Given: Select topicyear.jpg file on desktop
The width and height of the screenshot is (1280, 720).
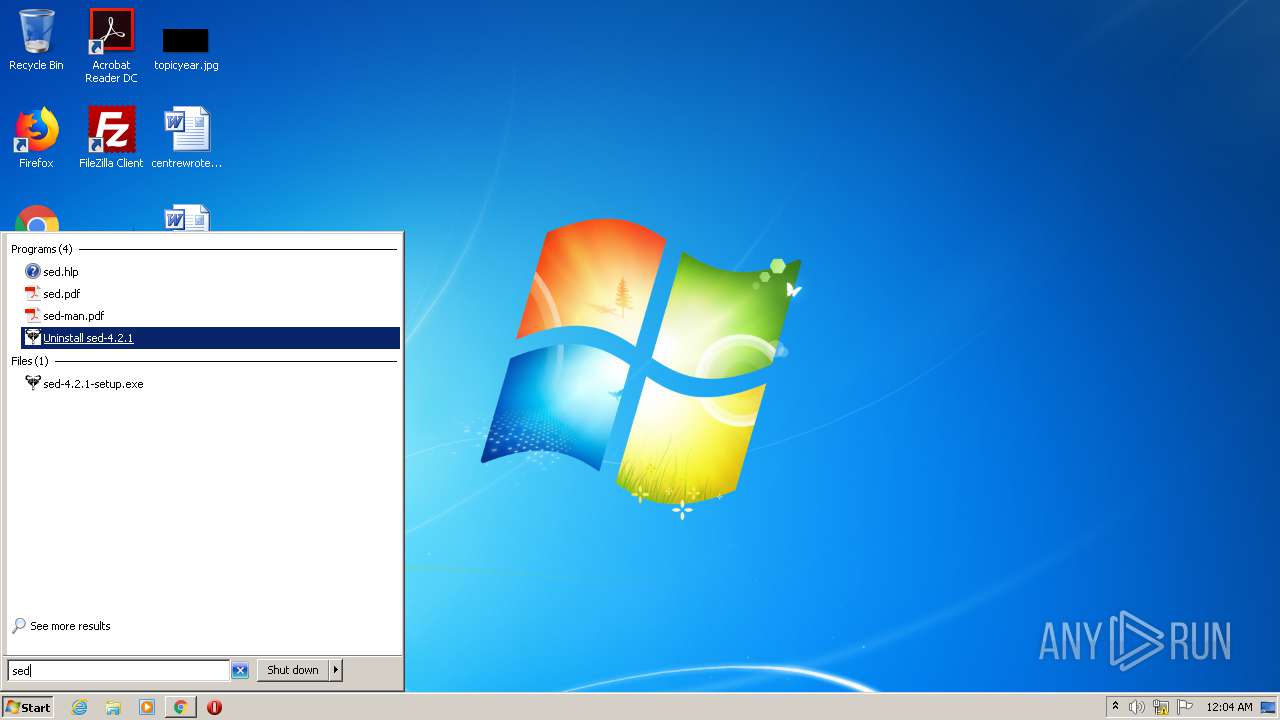Looking at the screenshot, I should click(186, 48).
